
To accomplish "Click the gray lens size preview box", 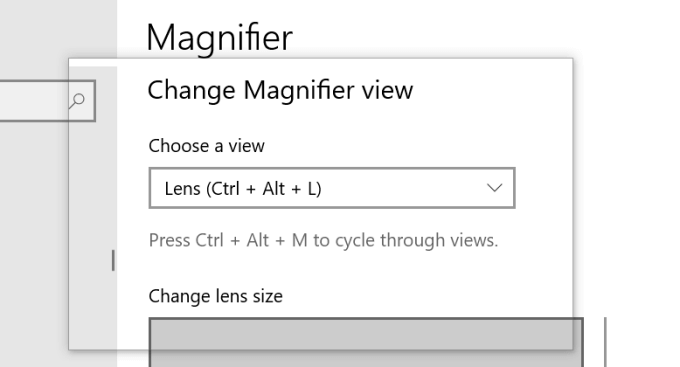I will [x=366, y=342].
